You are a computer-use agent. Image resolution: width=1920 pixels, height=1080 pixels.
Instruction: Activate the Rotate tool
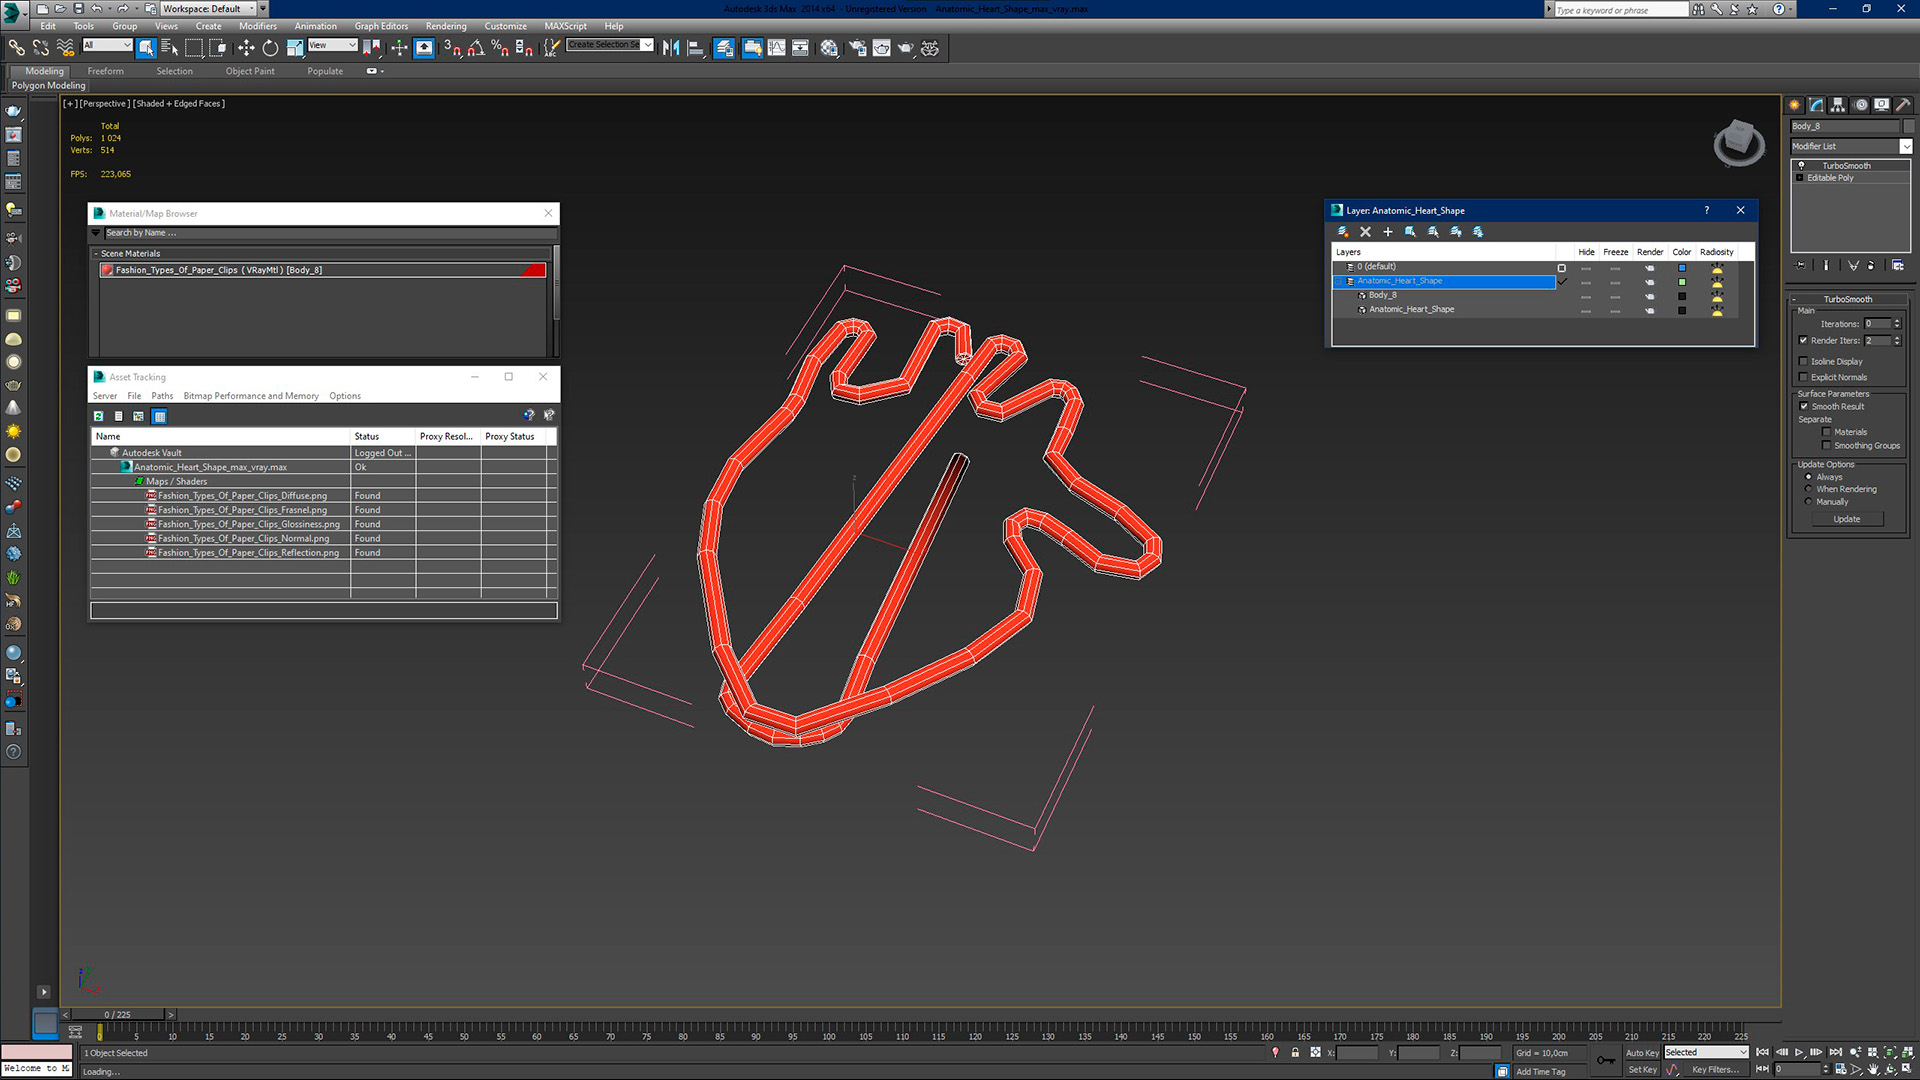[270, 48]
